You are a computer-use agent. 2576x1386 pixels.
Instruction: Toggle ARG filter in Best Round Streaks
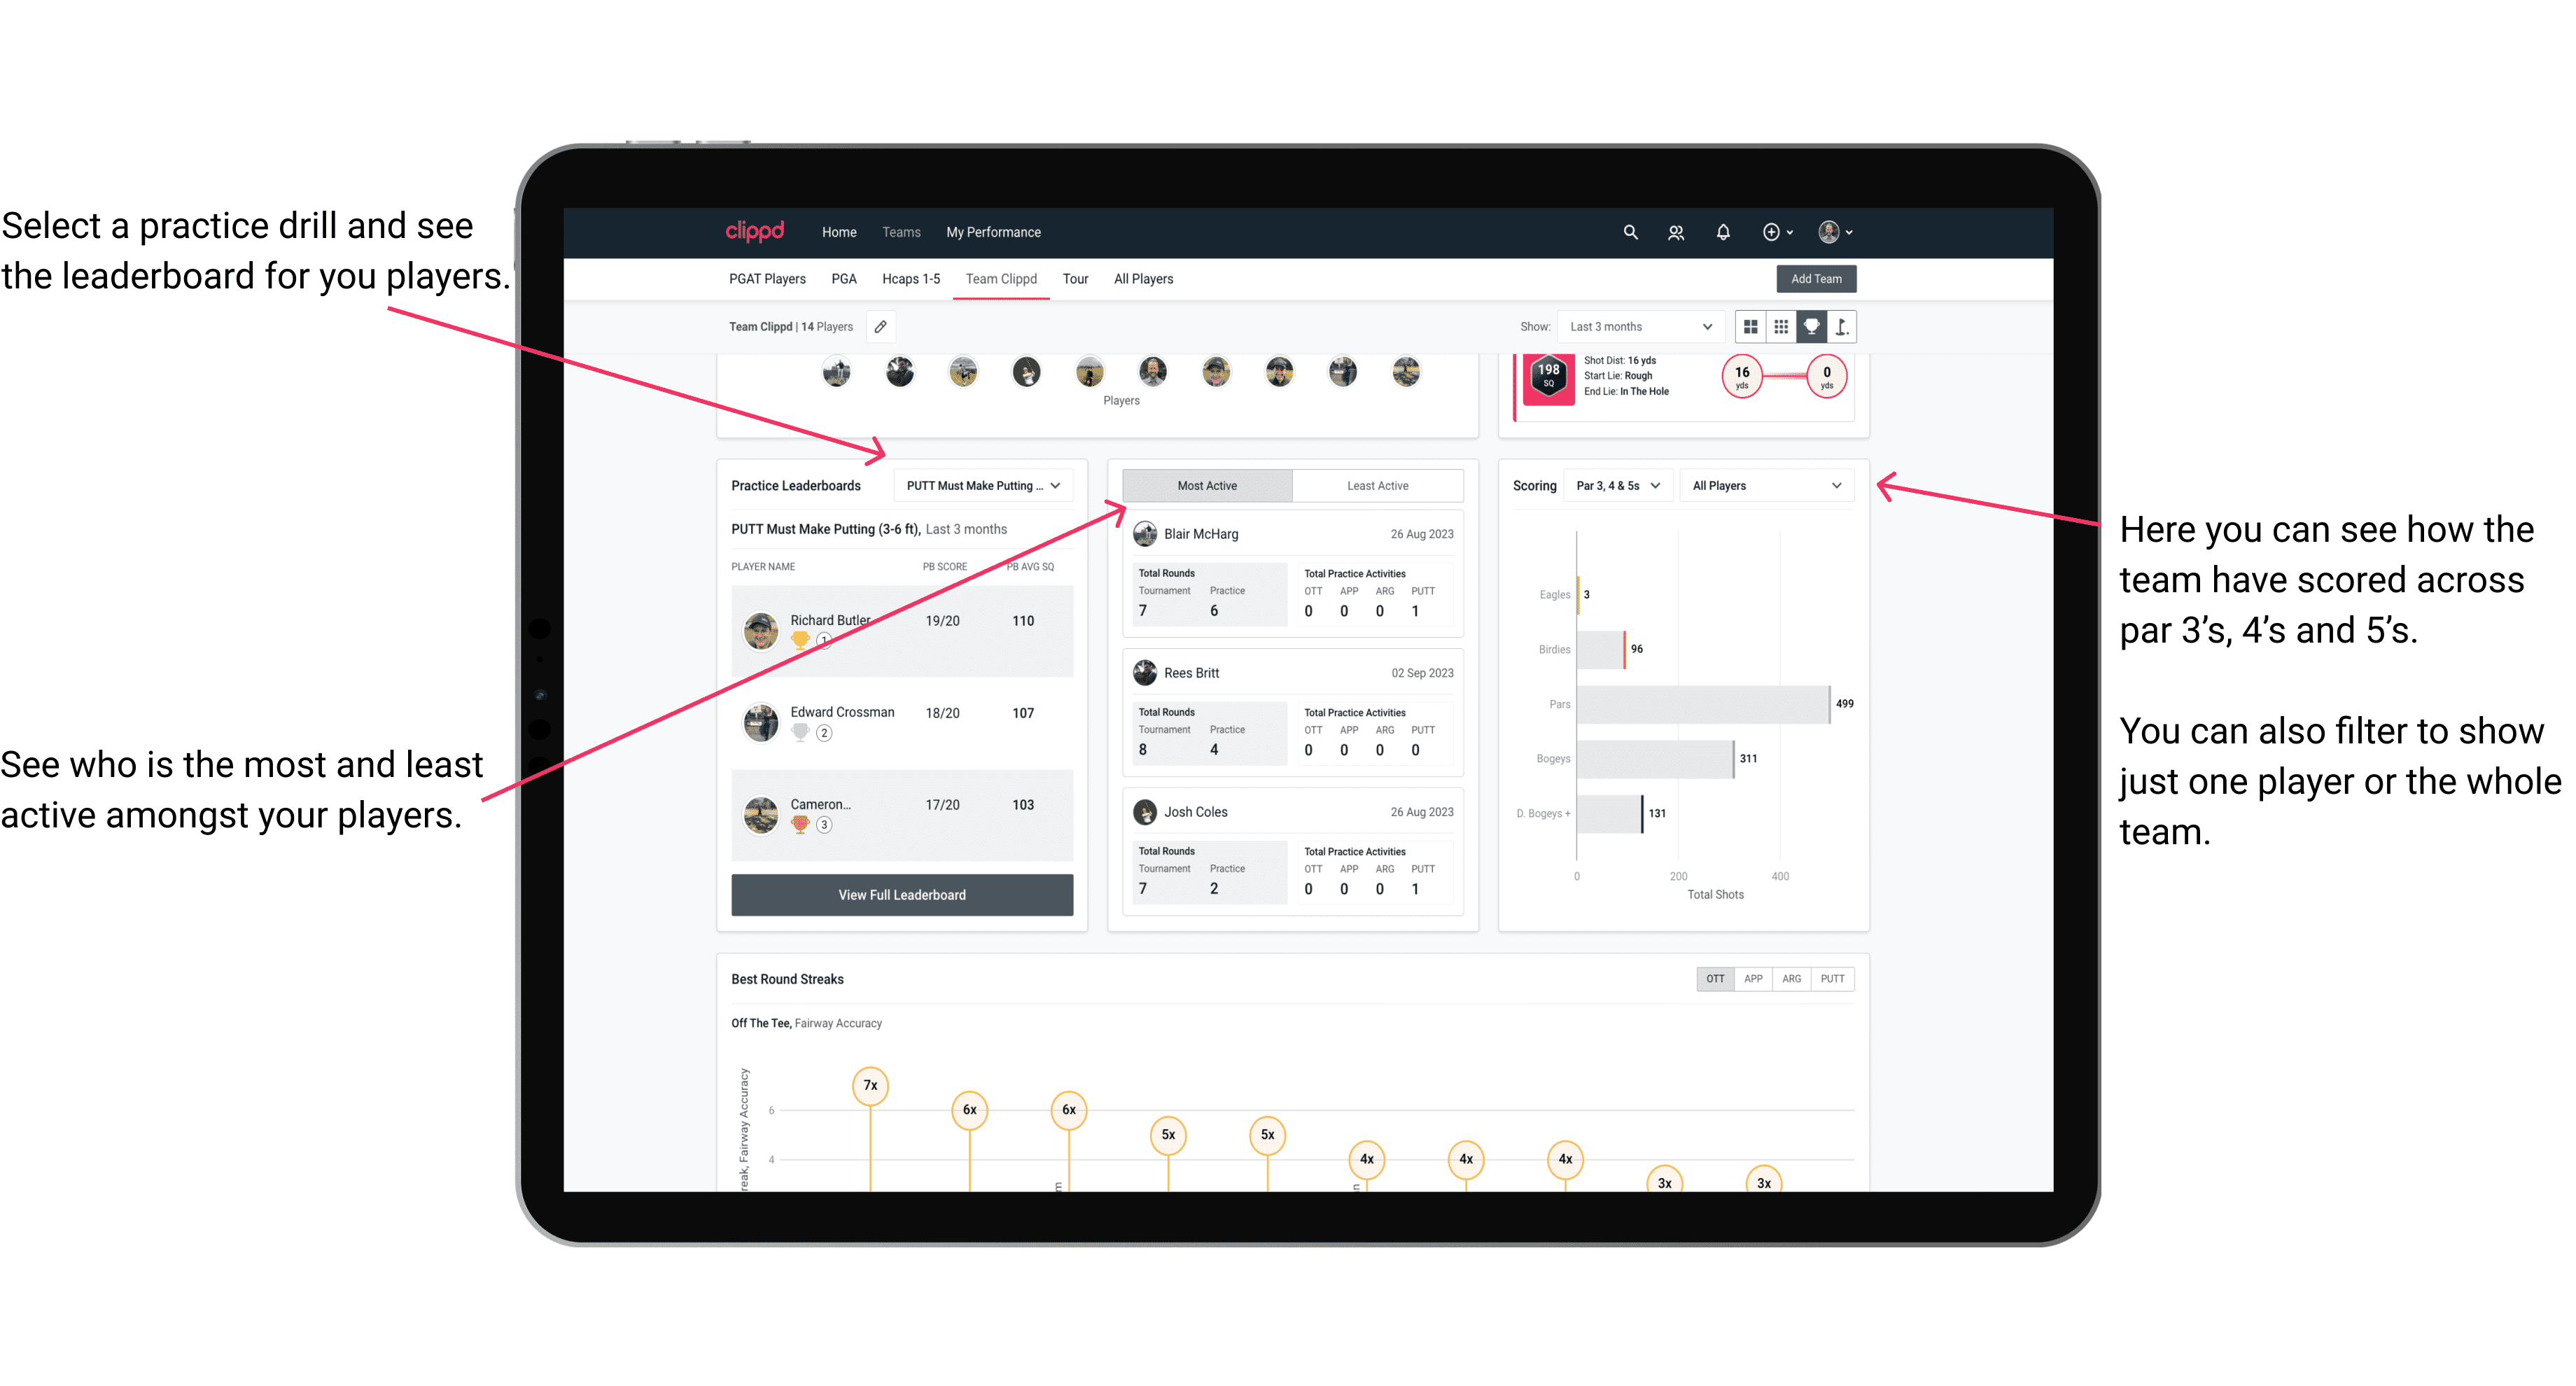tap(1790, 978)
